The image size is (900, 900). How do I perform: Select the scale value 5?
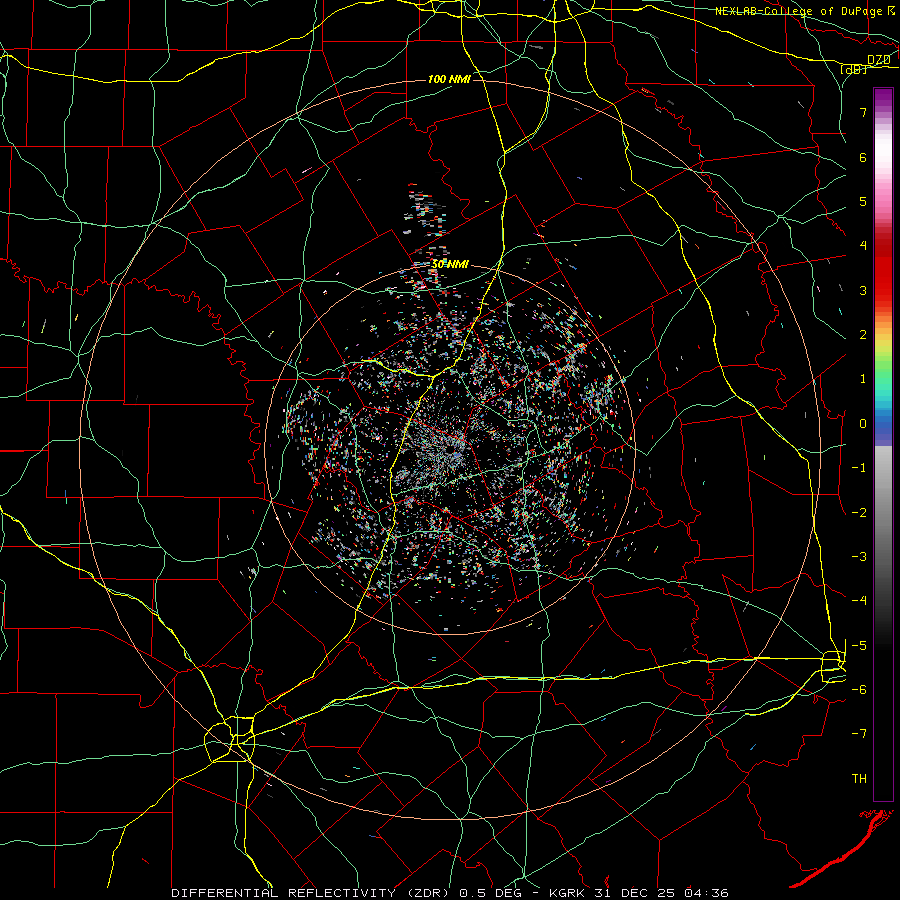tap(863, 201)
